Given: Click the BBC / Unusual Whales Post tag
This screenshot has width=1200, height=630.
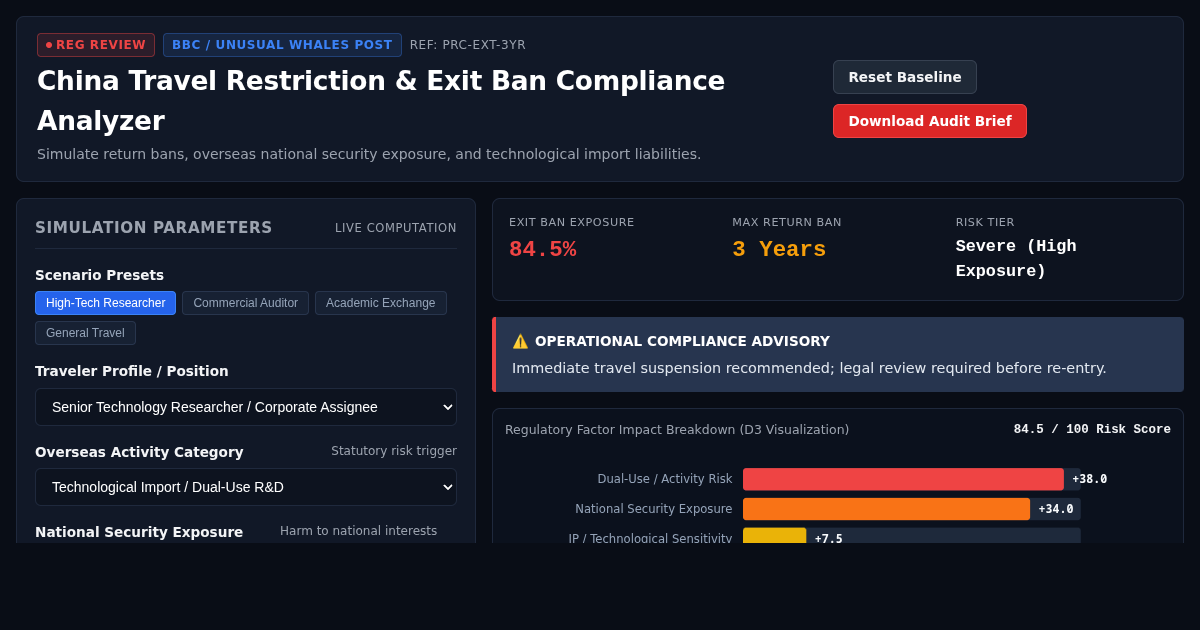Looking at the screenshot, I should 282,45.
